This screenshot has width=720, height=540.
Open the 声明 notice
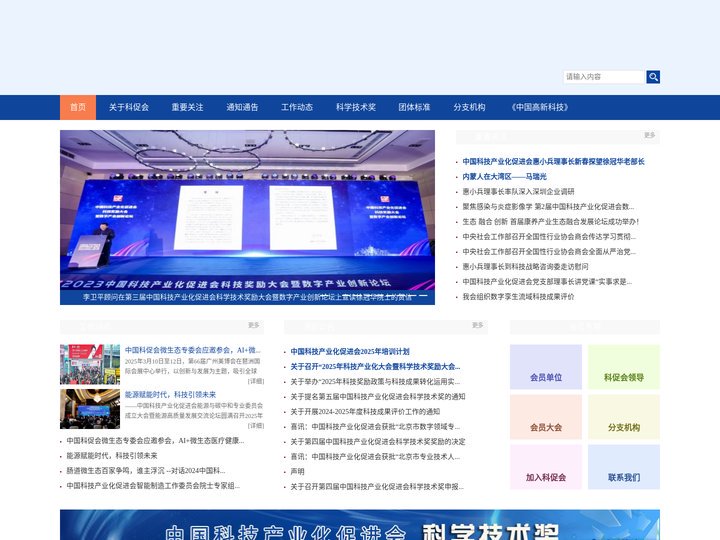[x=298, y=472]
